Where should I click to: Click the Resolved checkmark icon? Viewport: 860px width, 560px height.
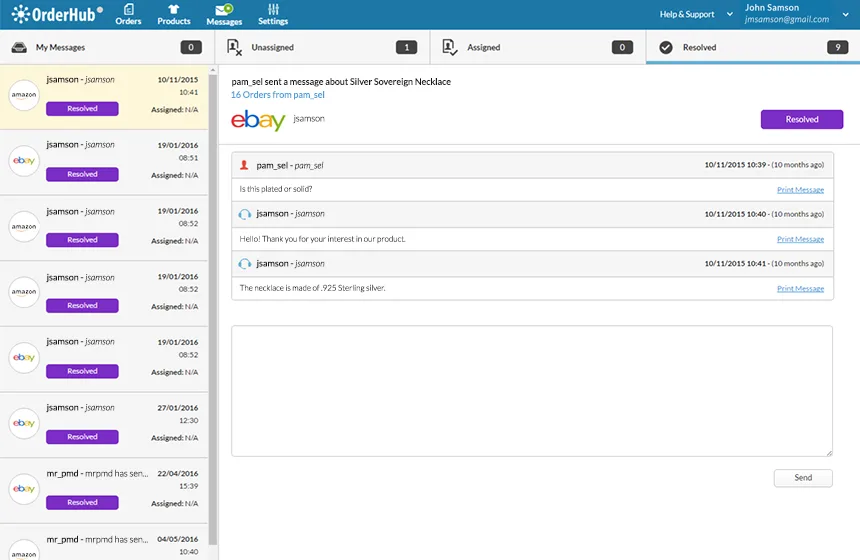click(x=666, y=48)
